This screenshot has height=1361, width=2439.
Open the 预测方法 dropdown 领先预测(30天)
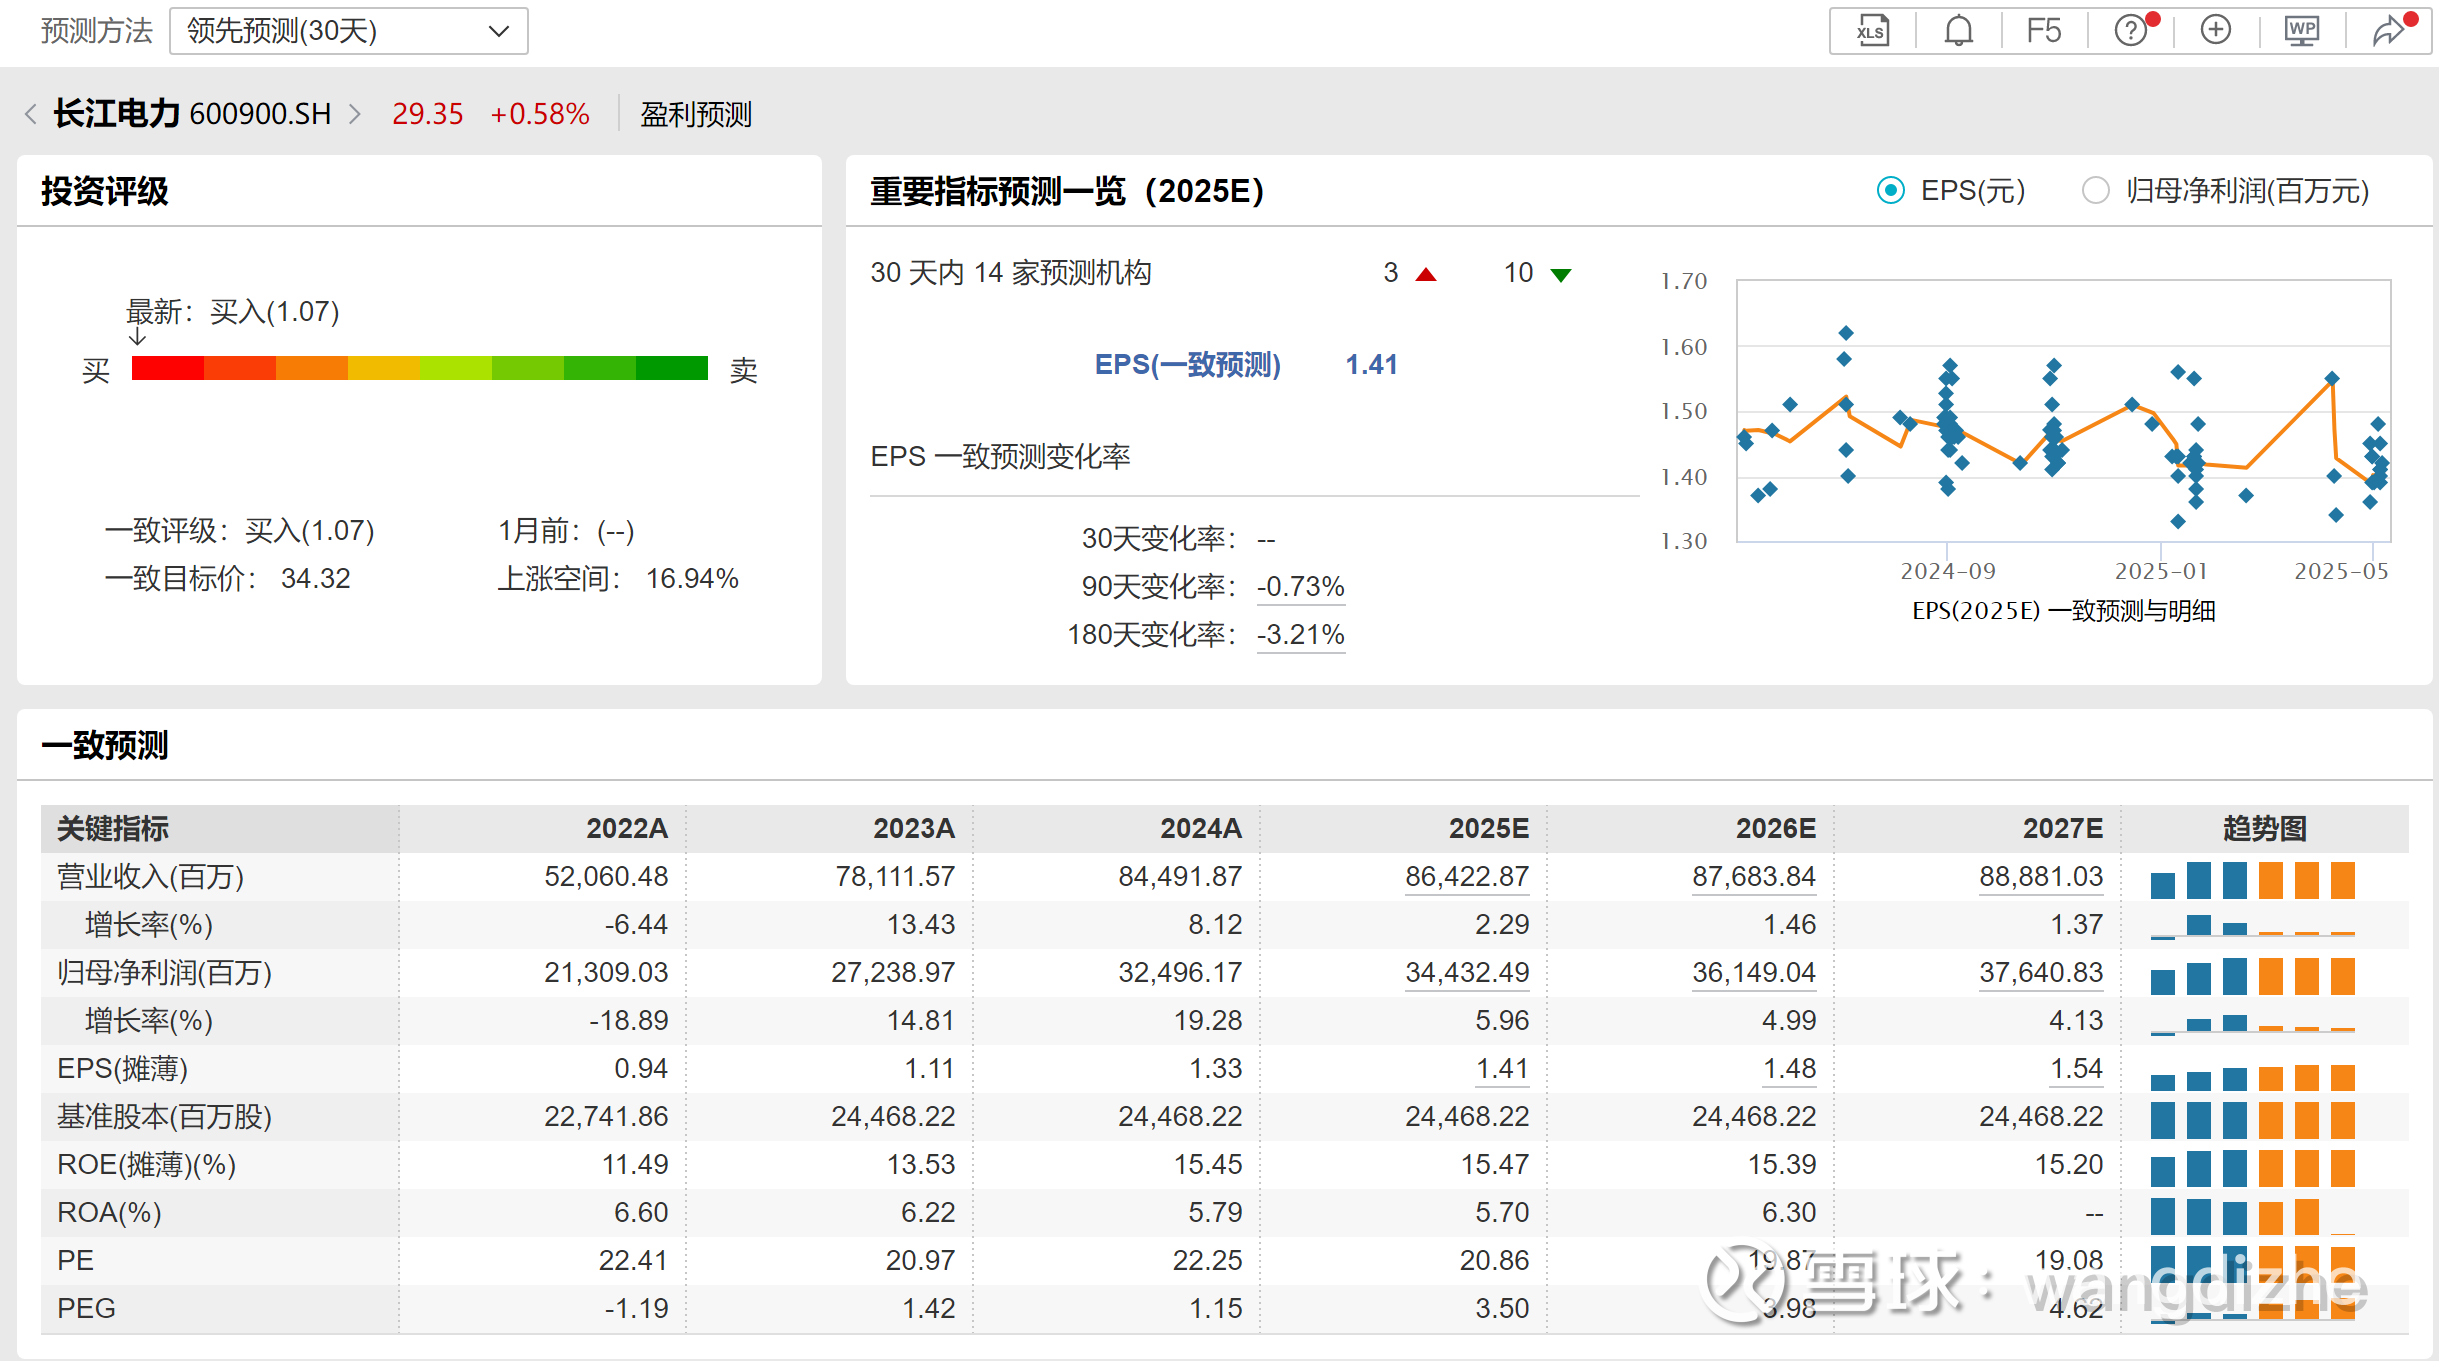tap(348, 31)
